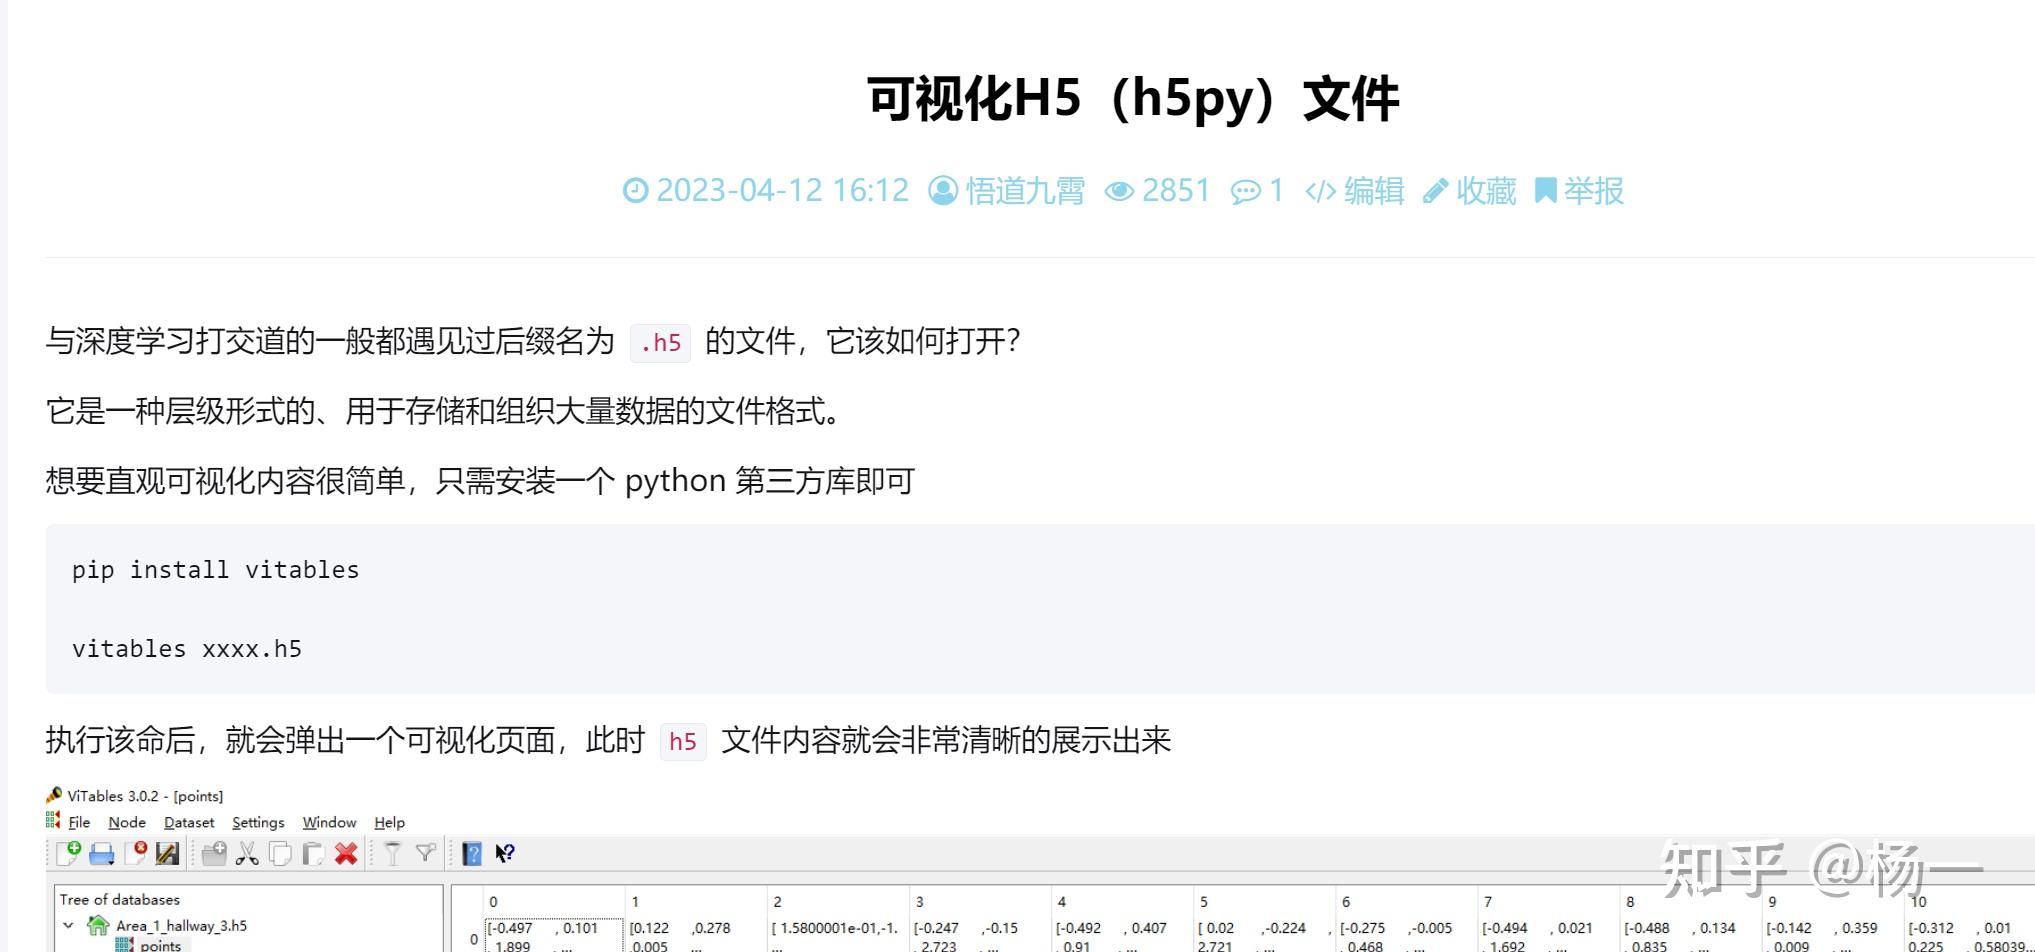
Task: Click the red Delete node icon
Action: [346, 854]
